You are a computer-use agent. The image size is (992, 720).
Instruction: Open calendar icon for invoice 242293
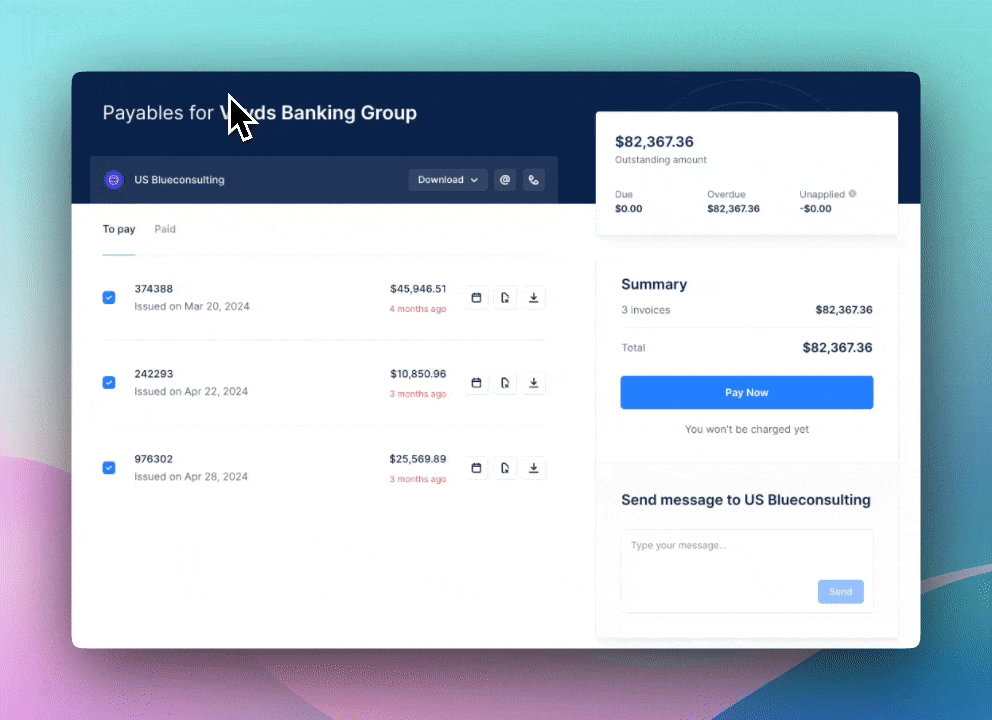pyautogui.click(x=476, y=383)
